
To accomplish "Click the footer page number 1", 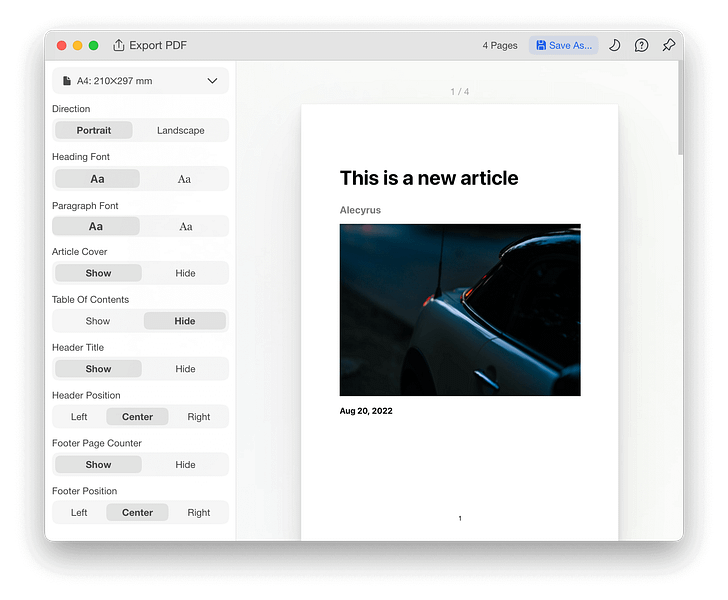I will pyautogui.click(x=460, y=518).
